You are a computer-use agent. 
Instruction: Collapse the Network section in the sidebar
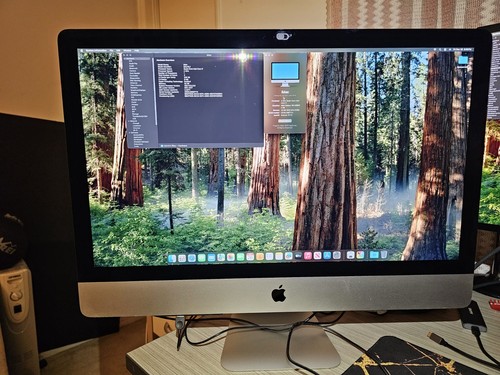[x=129, y=121]
